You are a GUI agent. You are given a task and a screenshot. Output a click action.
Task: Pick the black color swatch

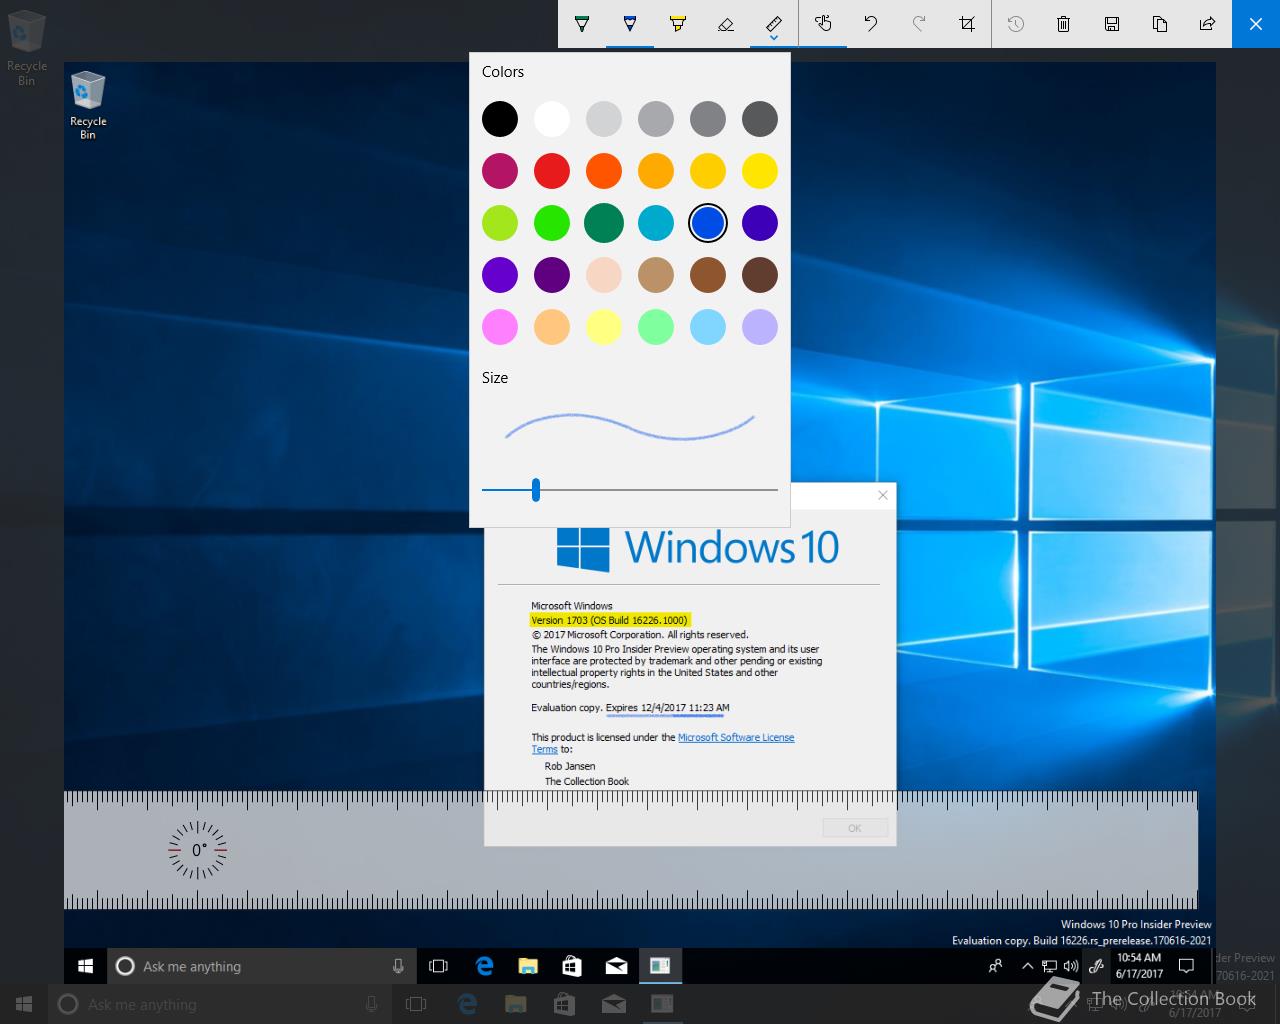point(500,119)
